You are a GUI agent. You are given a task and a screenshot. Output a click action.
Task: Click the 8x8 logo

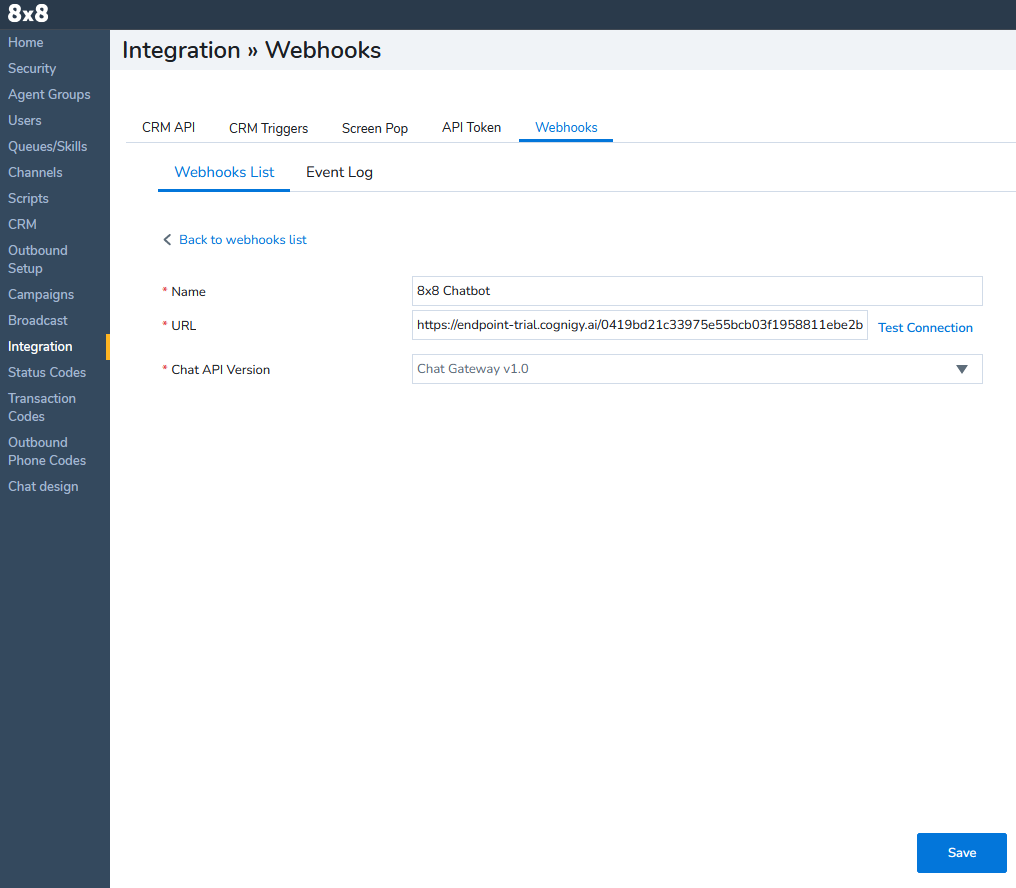coord(28,13)
